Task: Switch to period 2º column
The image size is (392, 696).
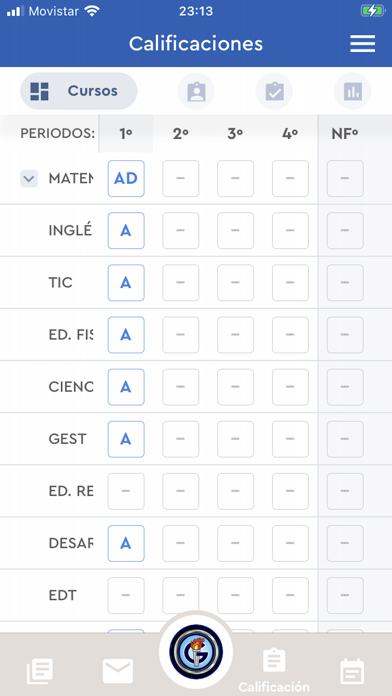Action: coord(181,134)
